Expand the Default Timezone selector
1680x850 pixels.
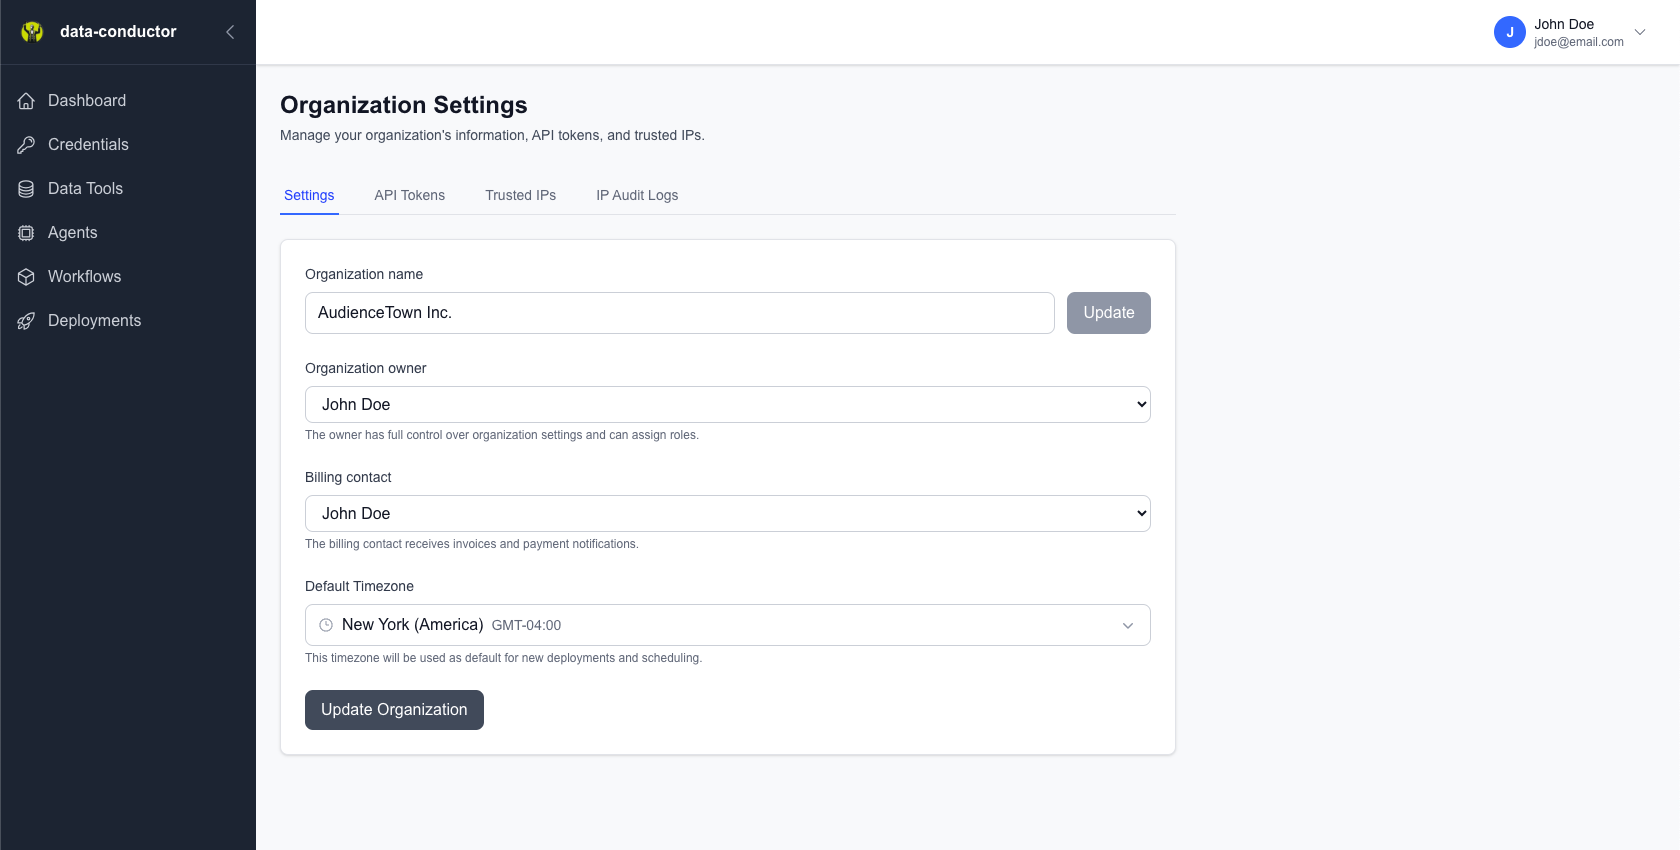(1127, 625)
